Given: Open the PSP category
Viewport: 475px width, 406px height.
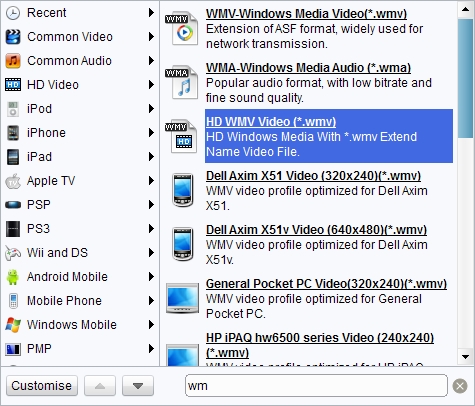Looking at the screenshot, I should [80, 205].
